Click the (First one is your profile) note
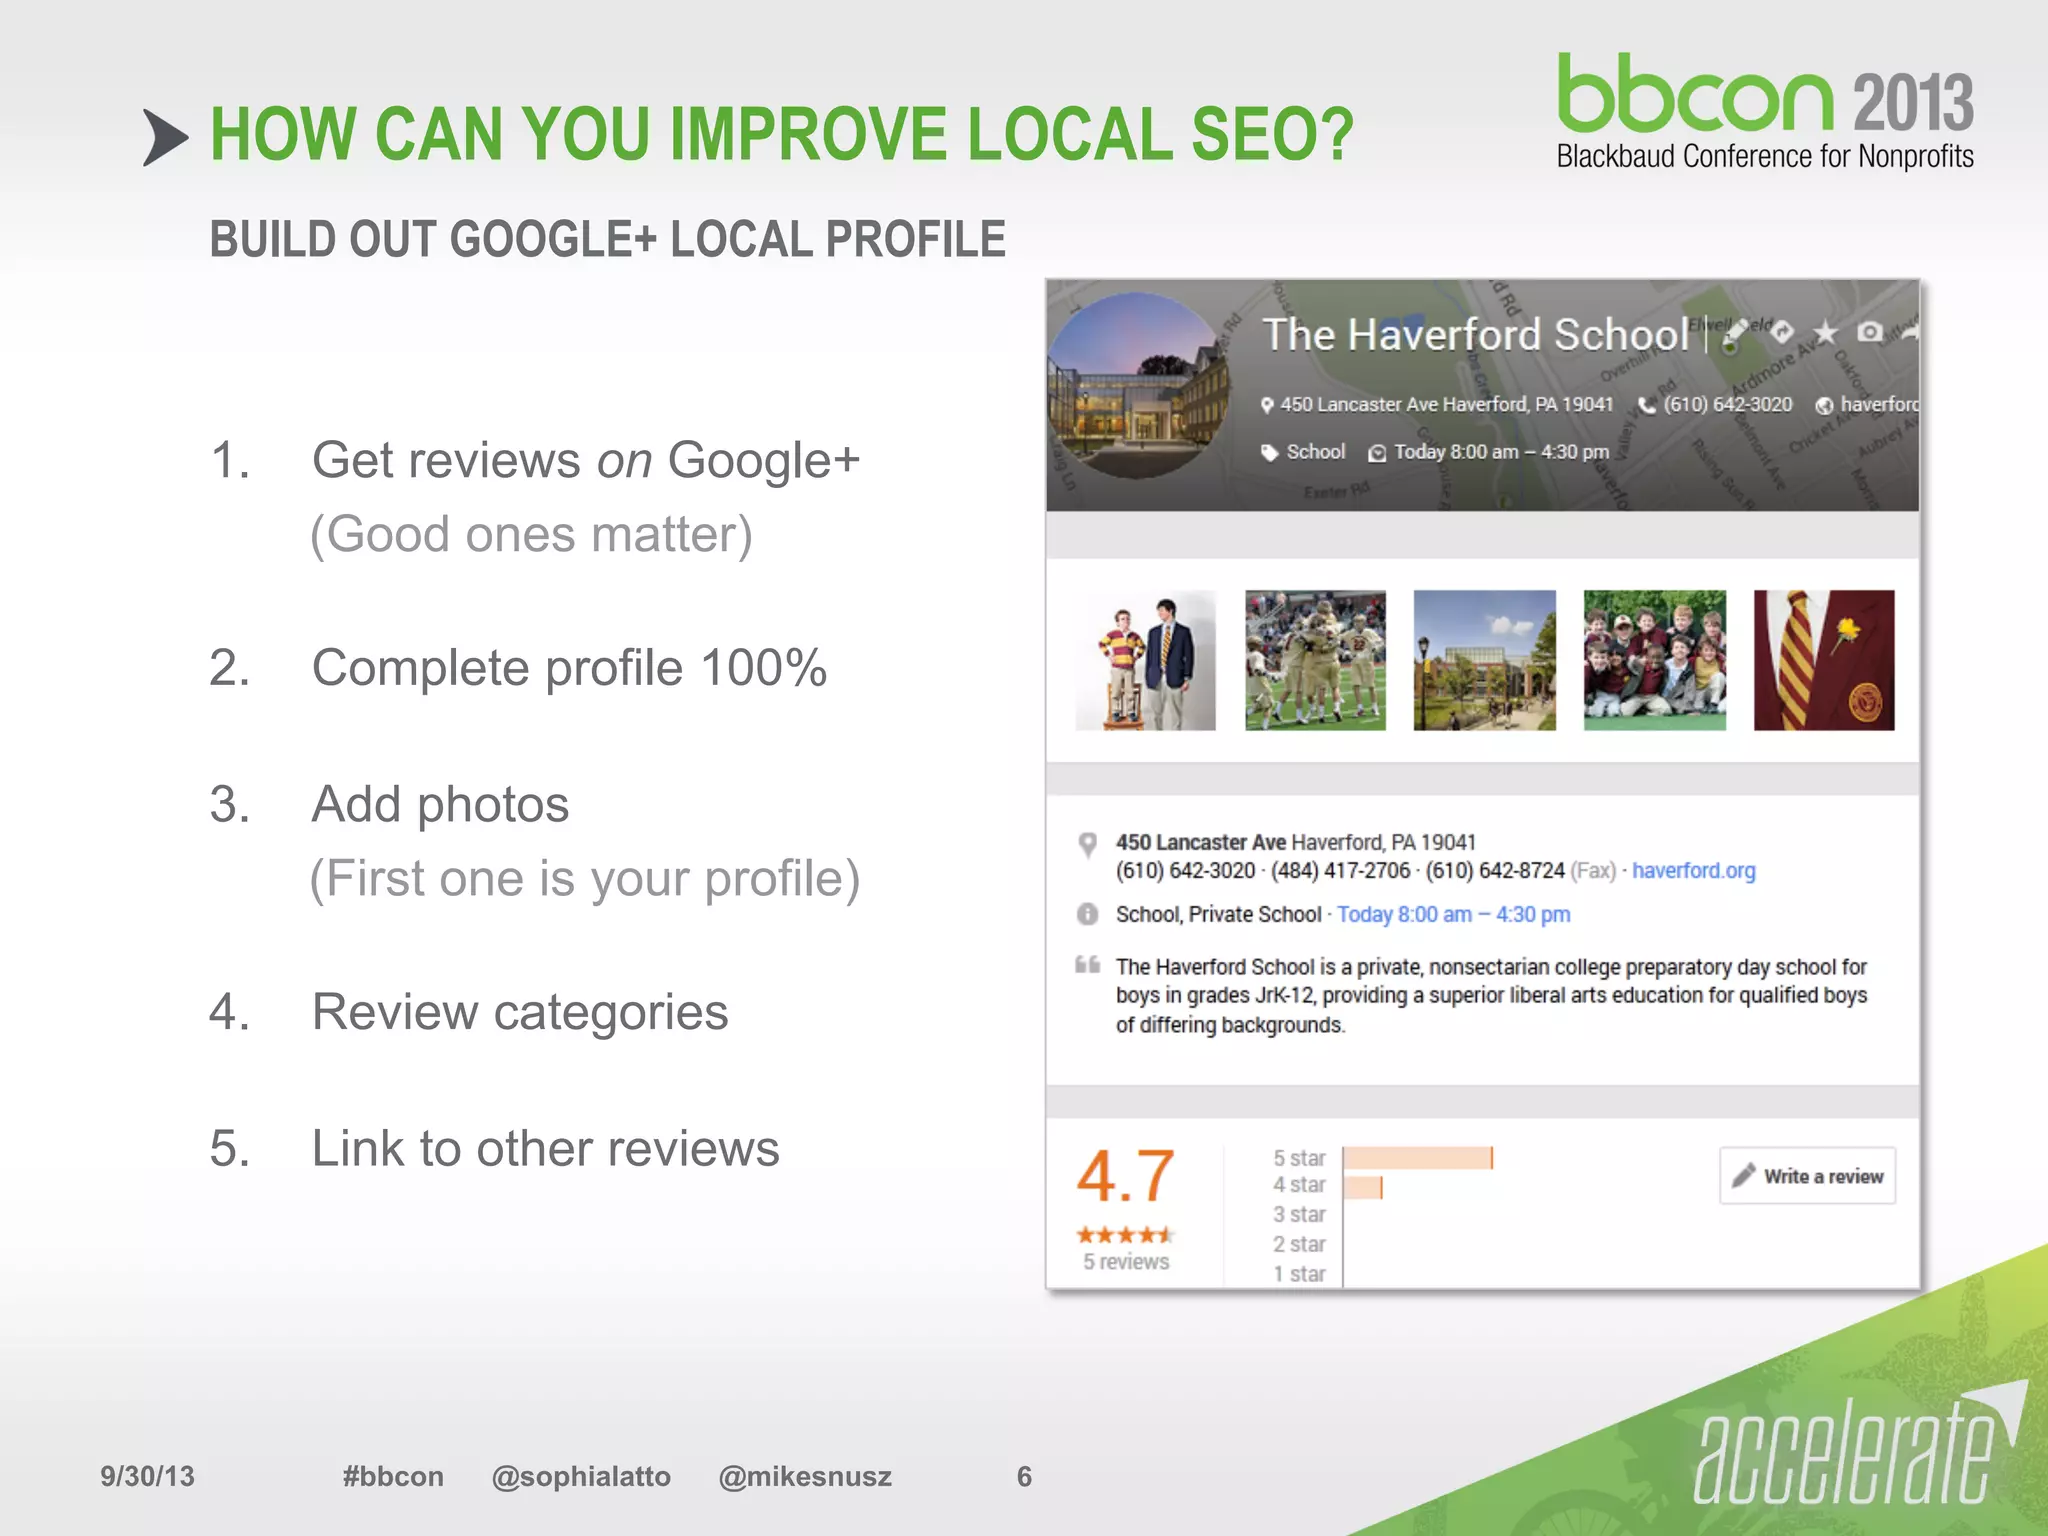 585,879
